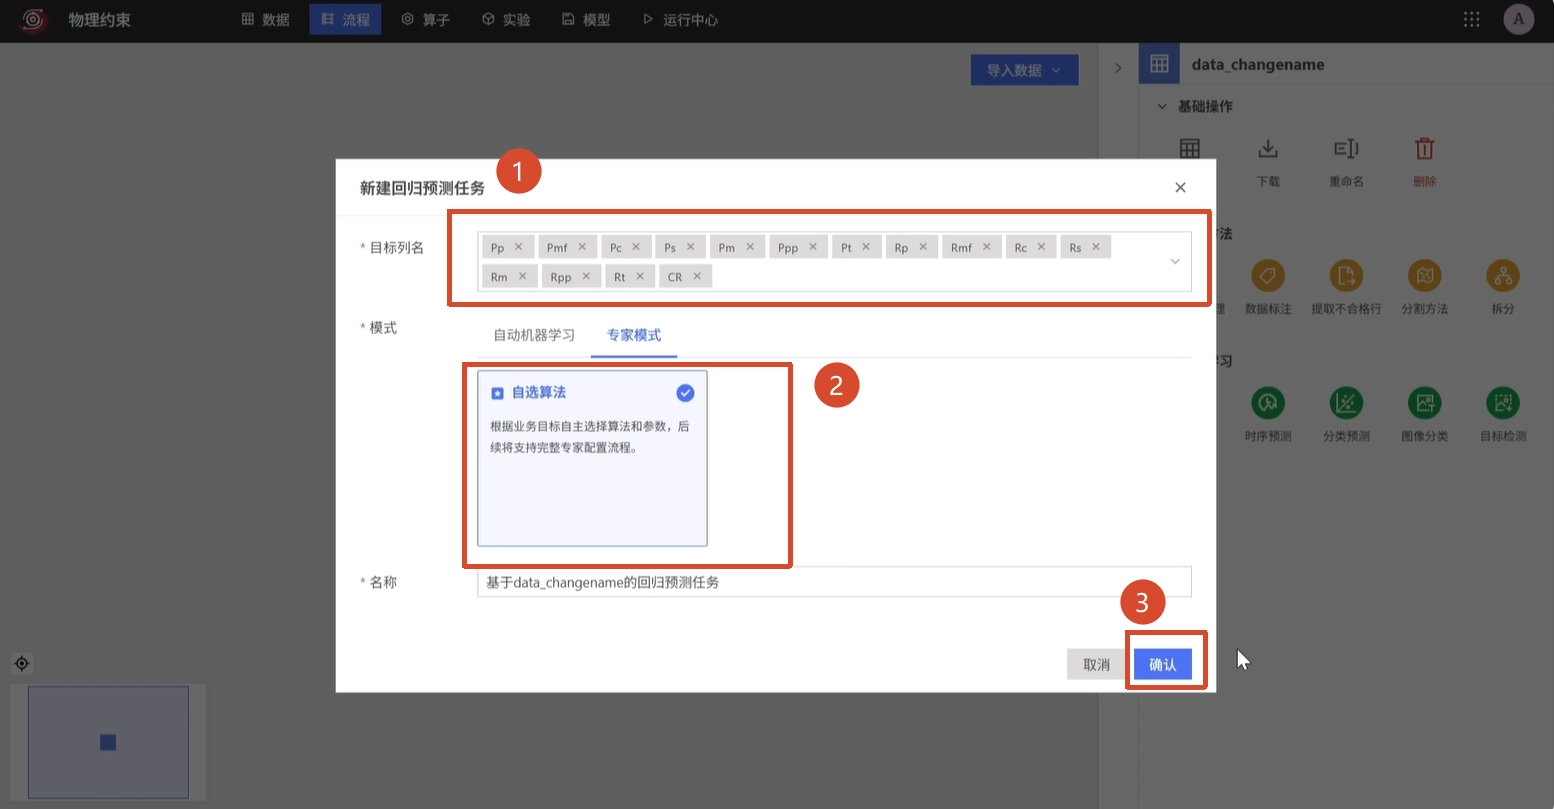Open the 时序预测 icon

[x=1268, y=403]
